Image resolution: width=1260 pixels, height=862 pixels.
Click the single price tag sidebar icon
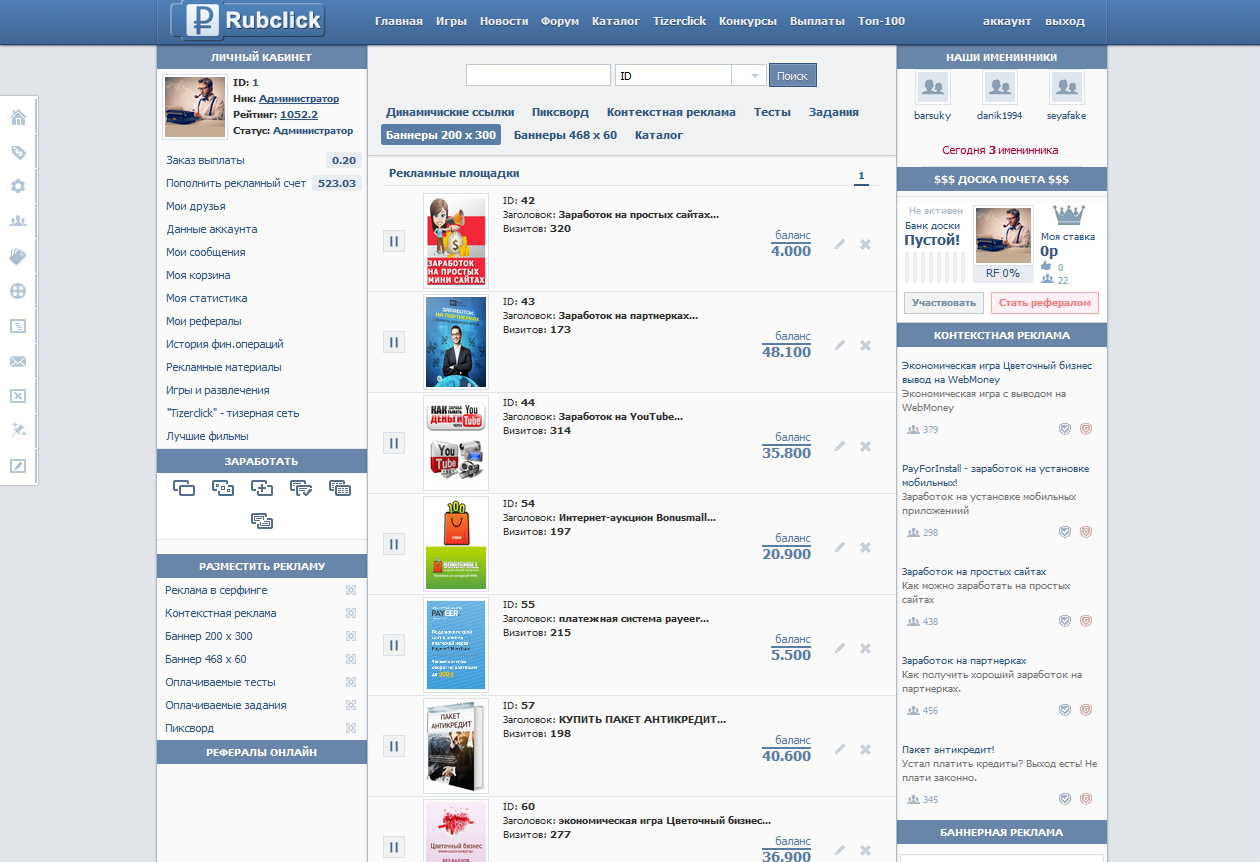(x=17, y=153)
